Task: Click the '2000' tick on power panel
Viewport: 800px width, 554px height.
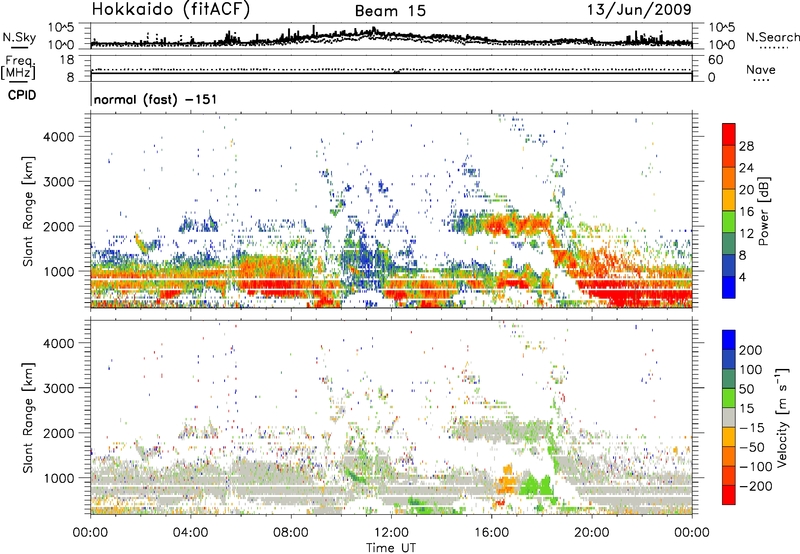Action: 59,226
